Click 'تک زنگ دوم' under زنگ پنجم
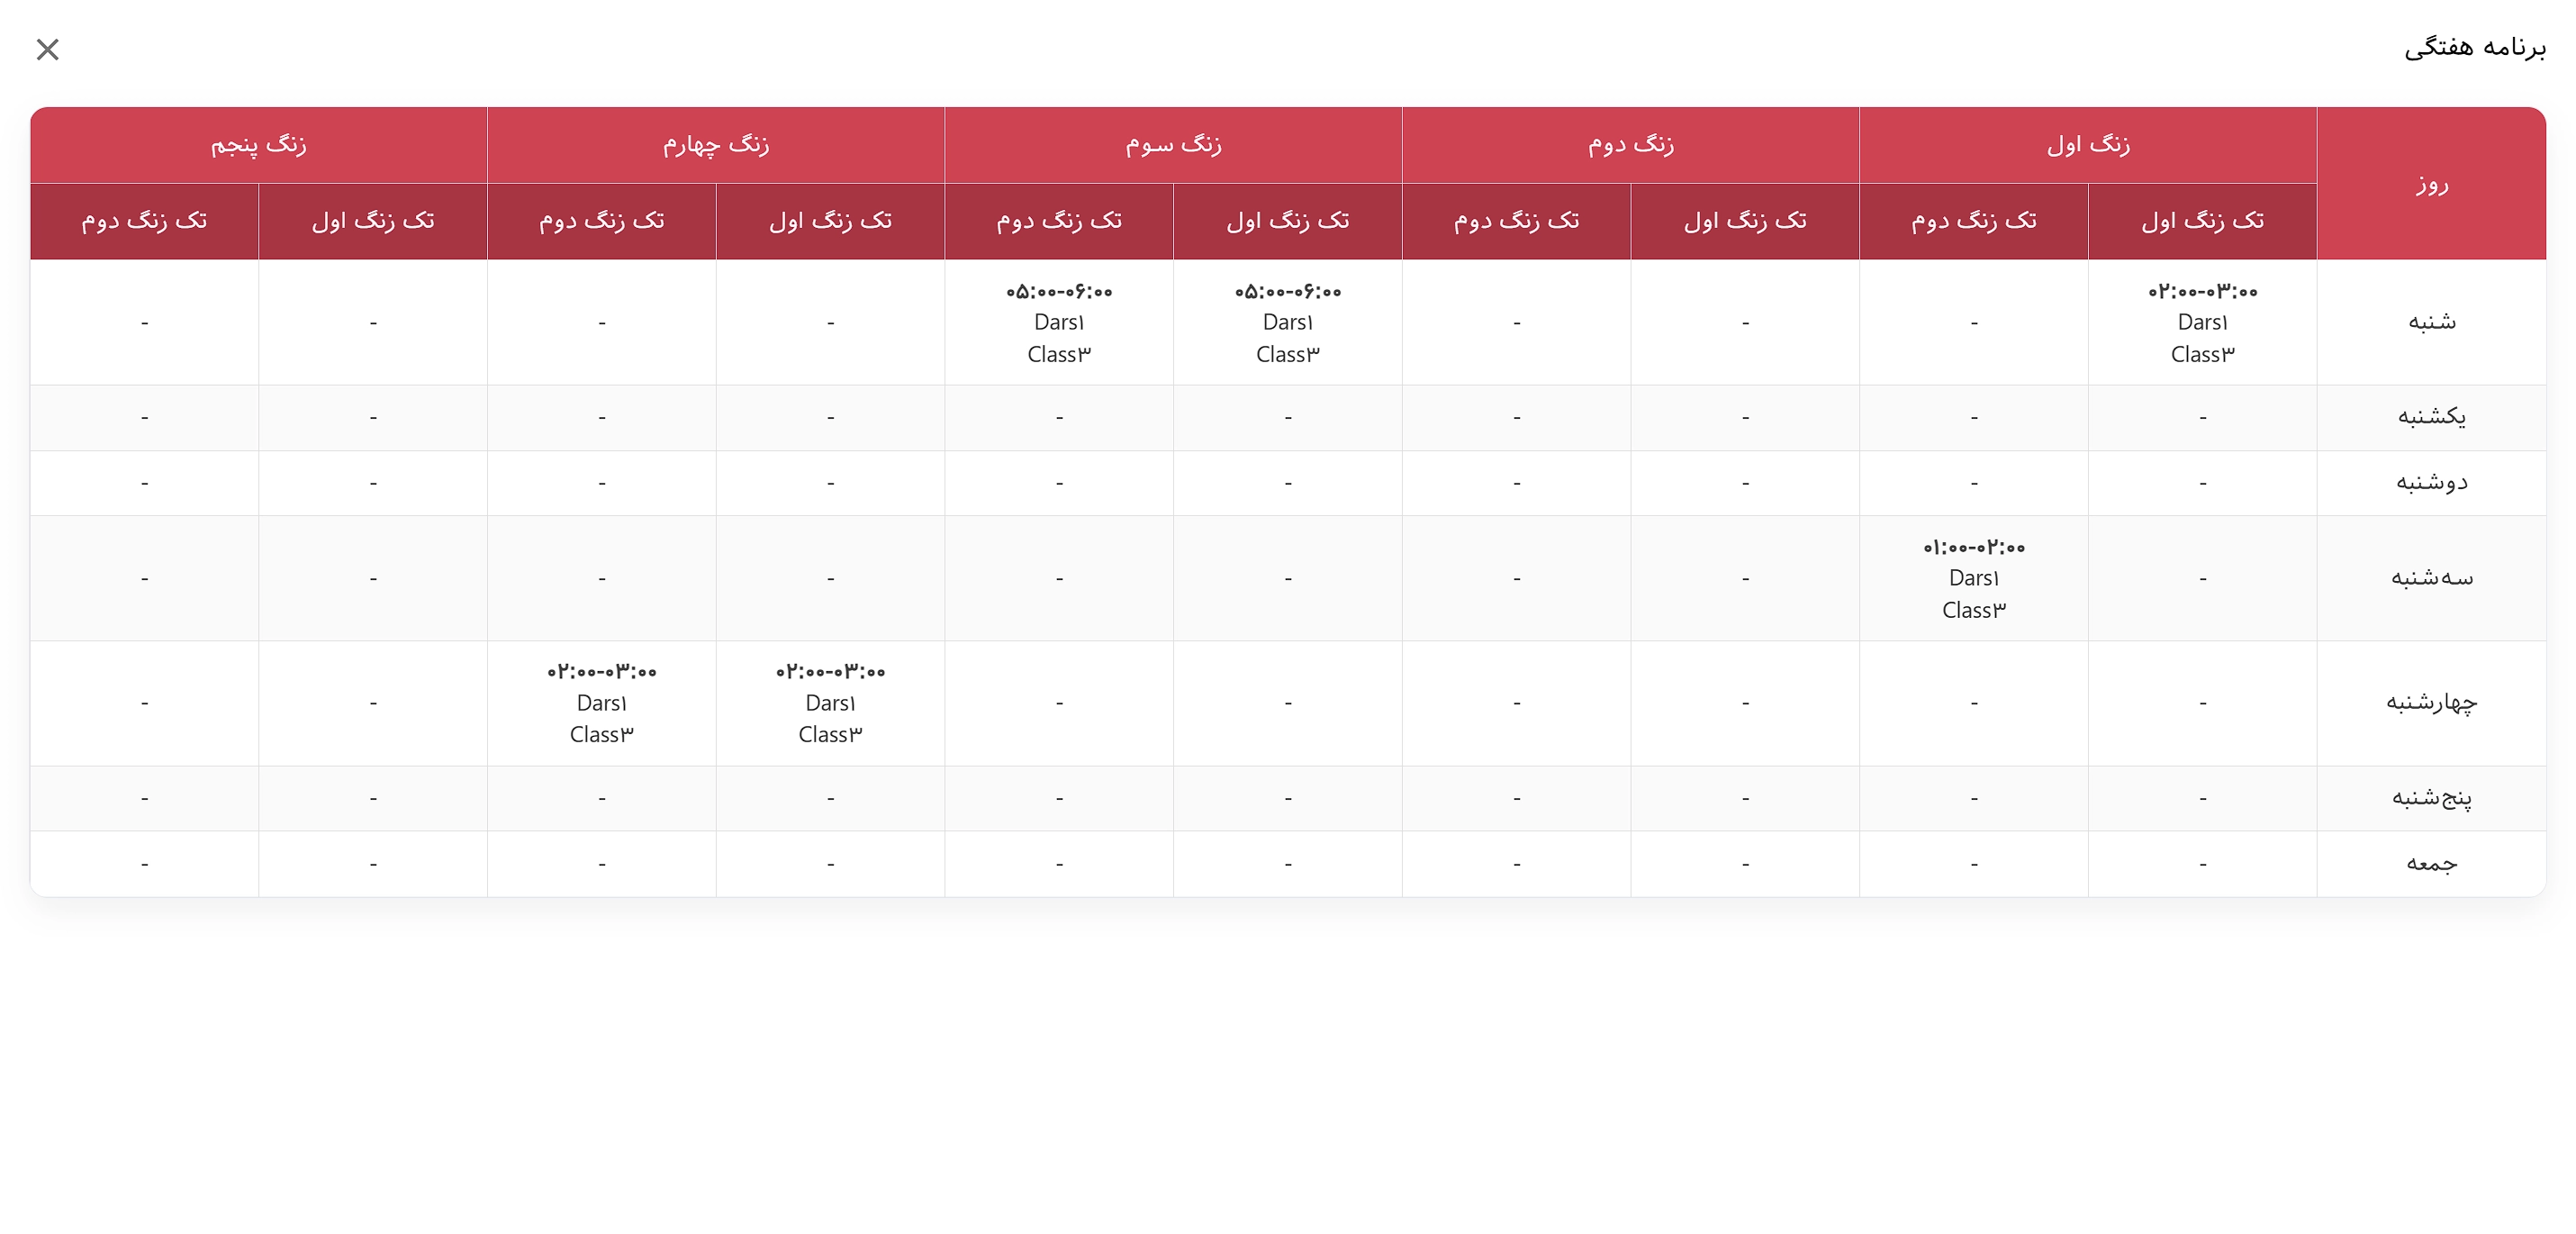Image resolution: width=2576 pixels, height=1234 pixels. (144, 221)
